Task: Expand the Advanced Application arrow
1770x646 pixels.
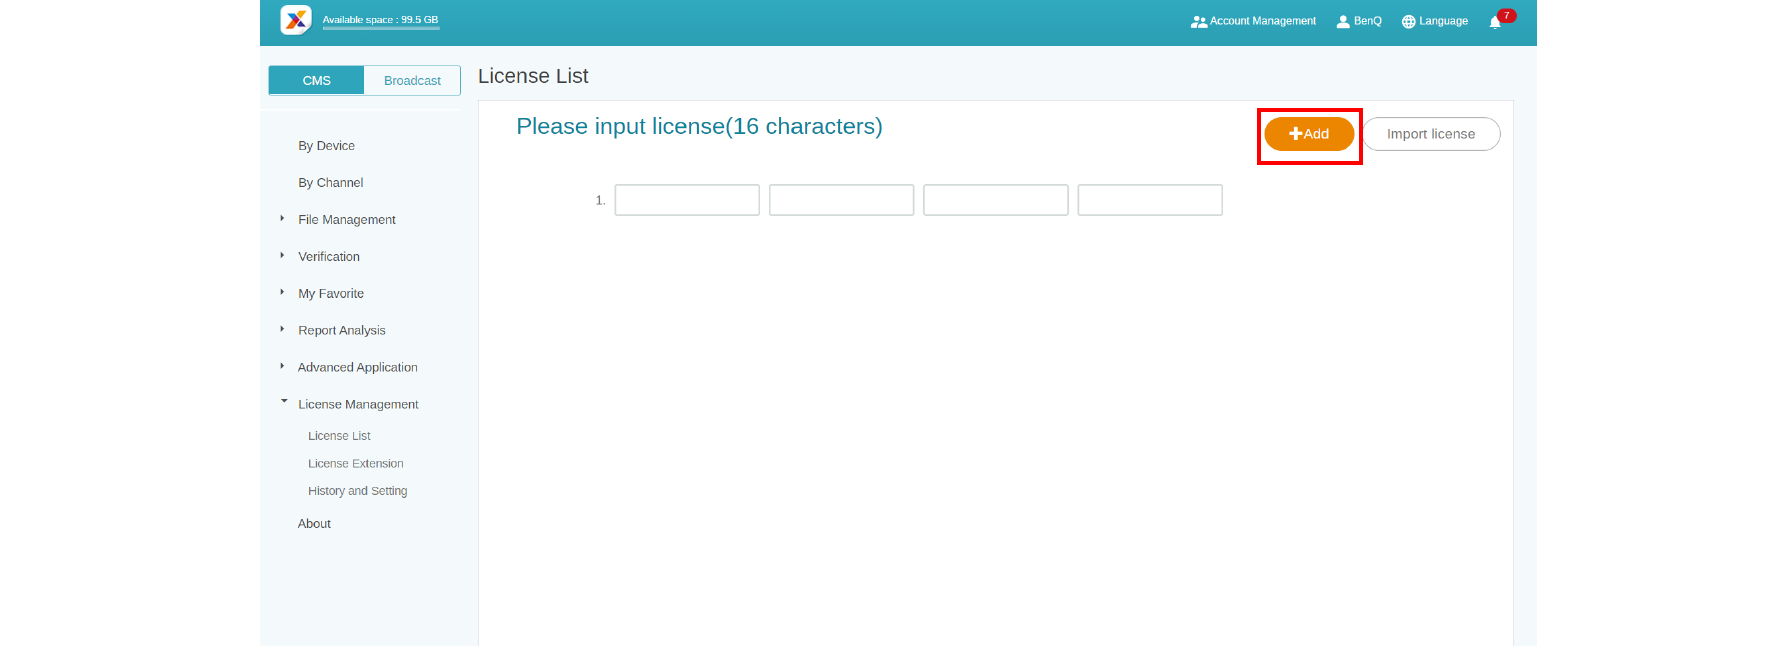Action: click(283, 366)
